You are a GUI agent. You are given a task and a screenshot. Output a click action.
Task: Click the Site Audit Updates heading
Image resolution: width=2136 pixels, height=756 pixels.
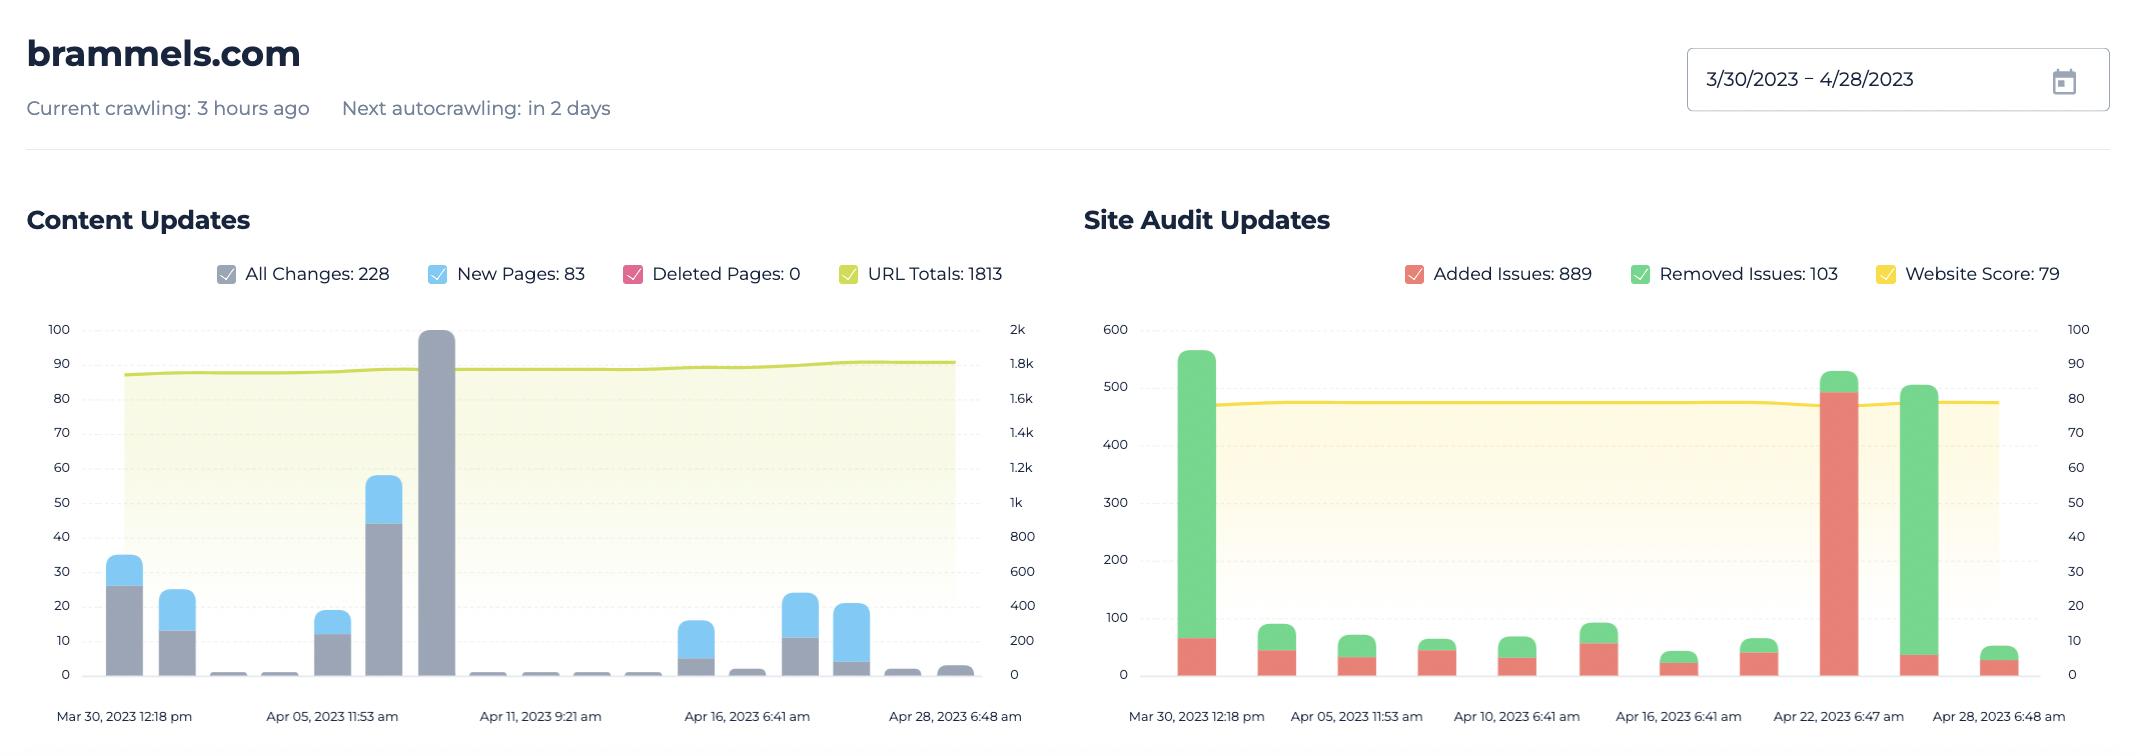[x=1207, y=220]
